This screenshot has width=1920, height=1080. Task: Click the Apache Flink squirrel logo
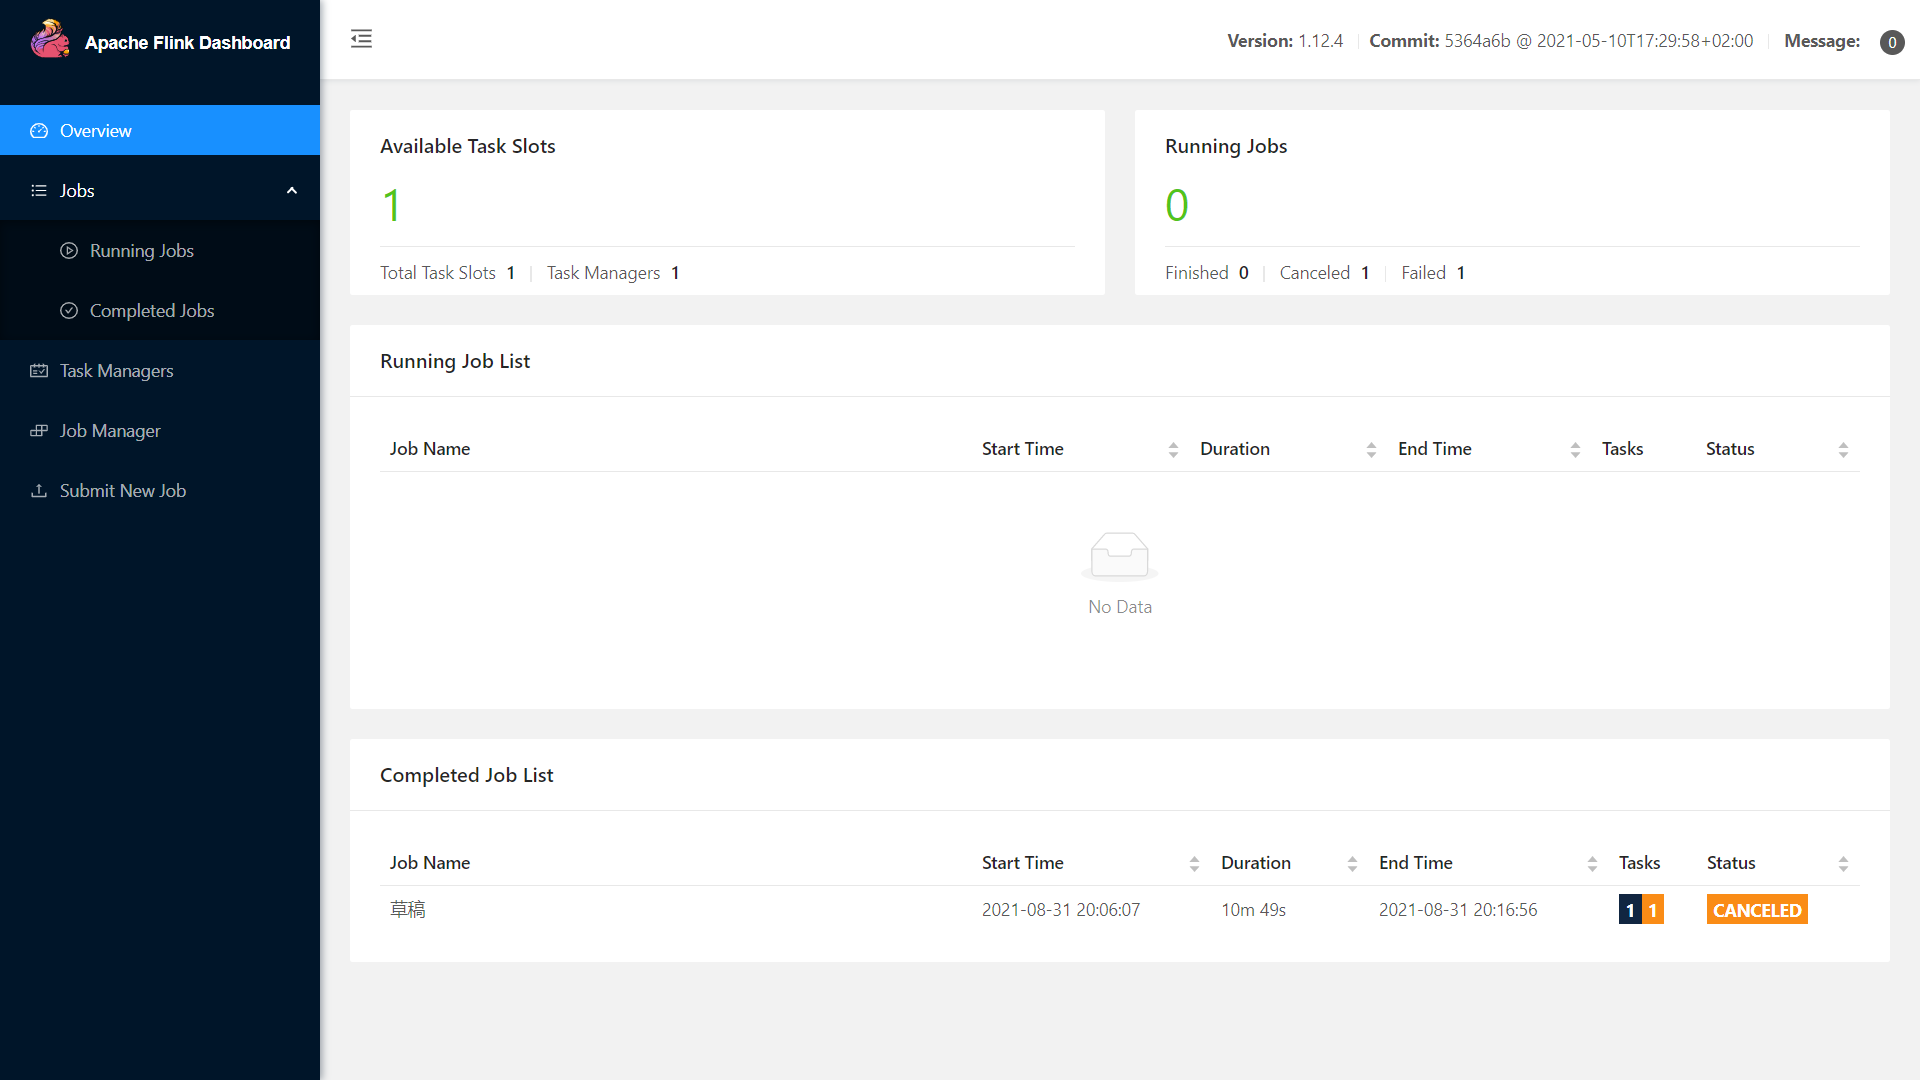(50, 40)
